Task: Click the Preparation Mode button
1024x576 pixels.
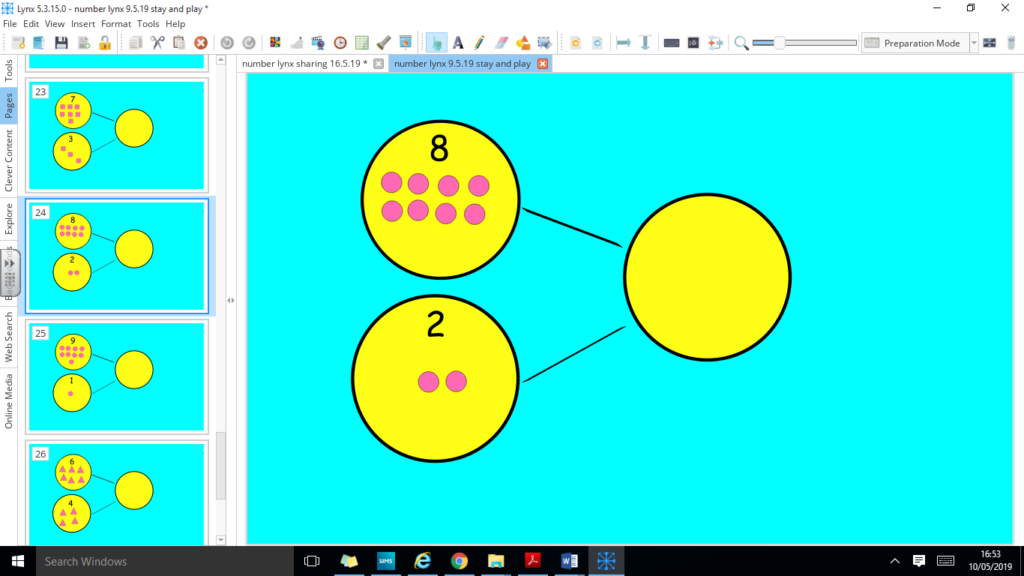Action: [914, 43]
